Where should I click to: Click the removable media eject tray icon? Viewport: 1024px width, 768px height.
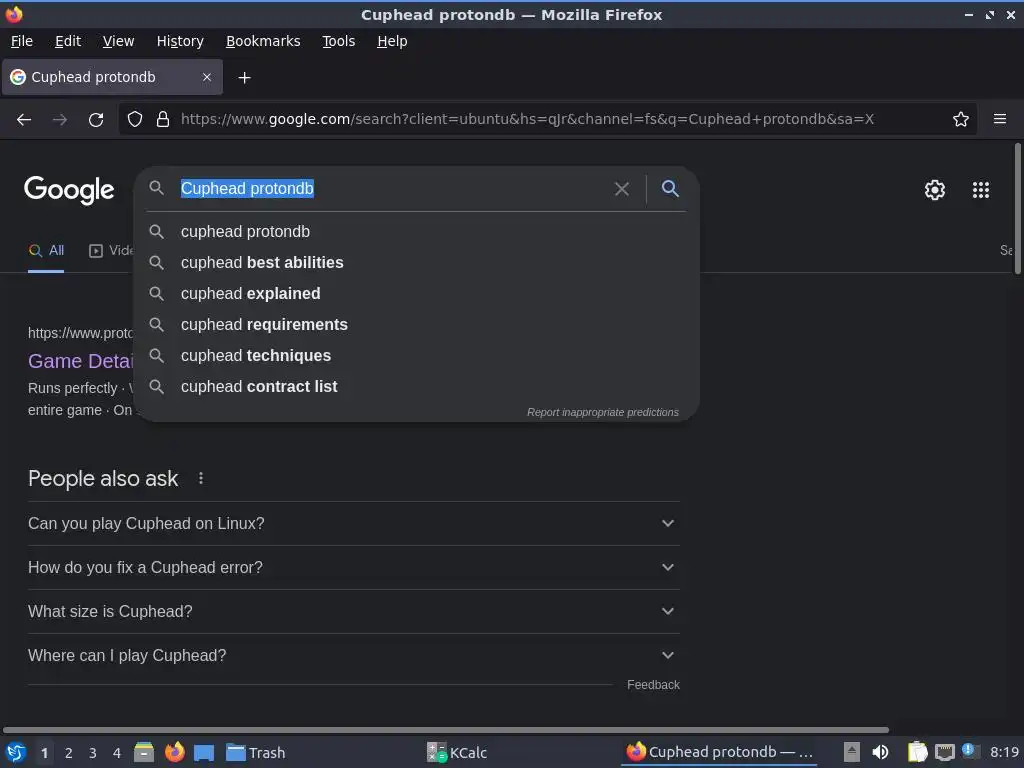[x=851, y=752]
